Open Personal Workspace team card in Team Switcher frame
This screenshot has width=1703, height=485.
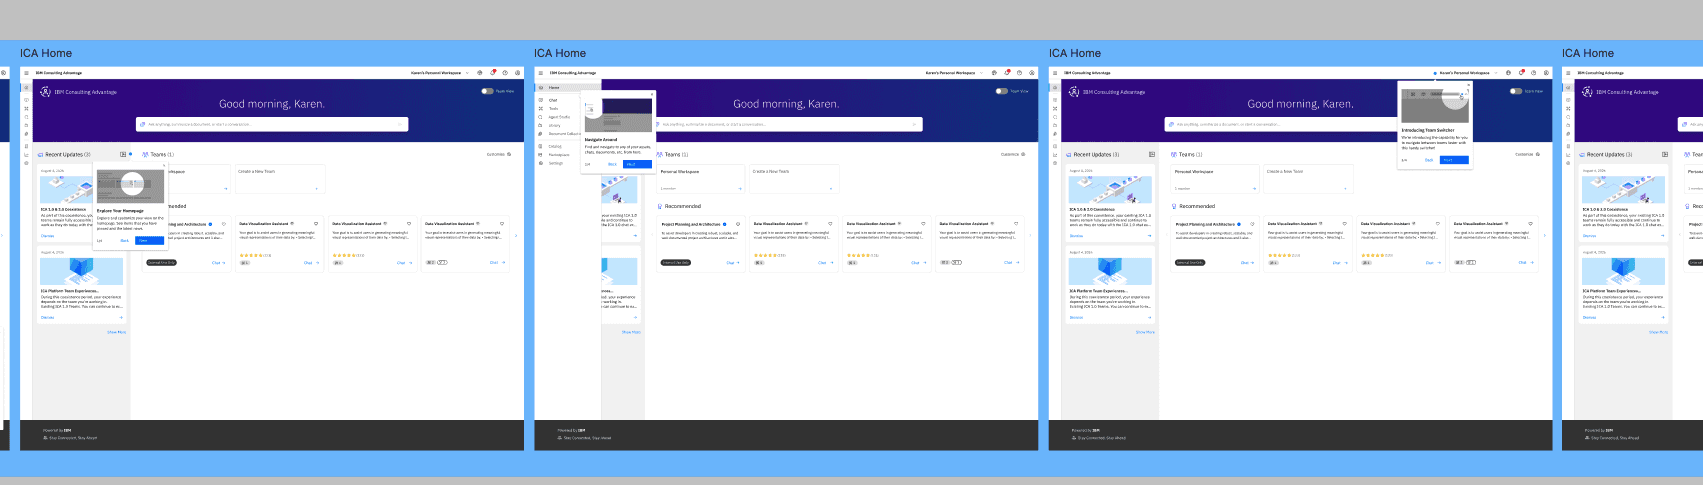click(x=1215, y=179)
